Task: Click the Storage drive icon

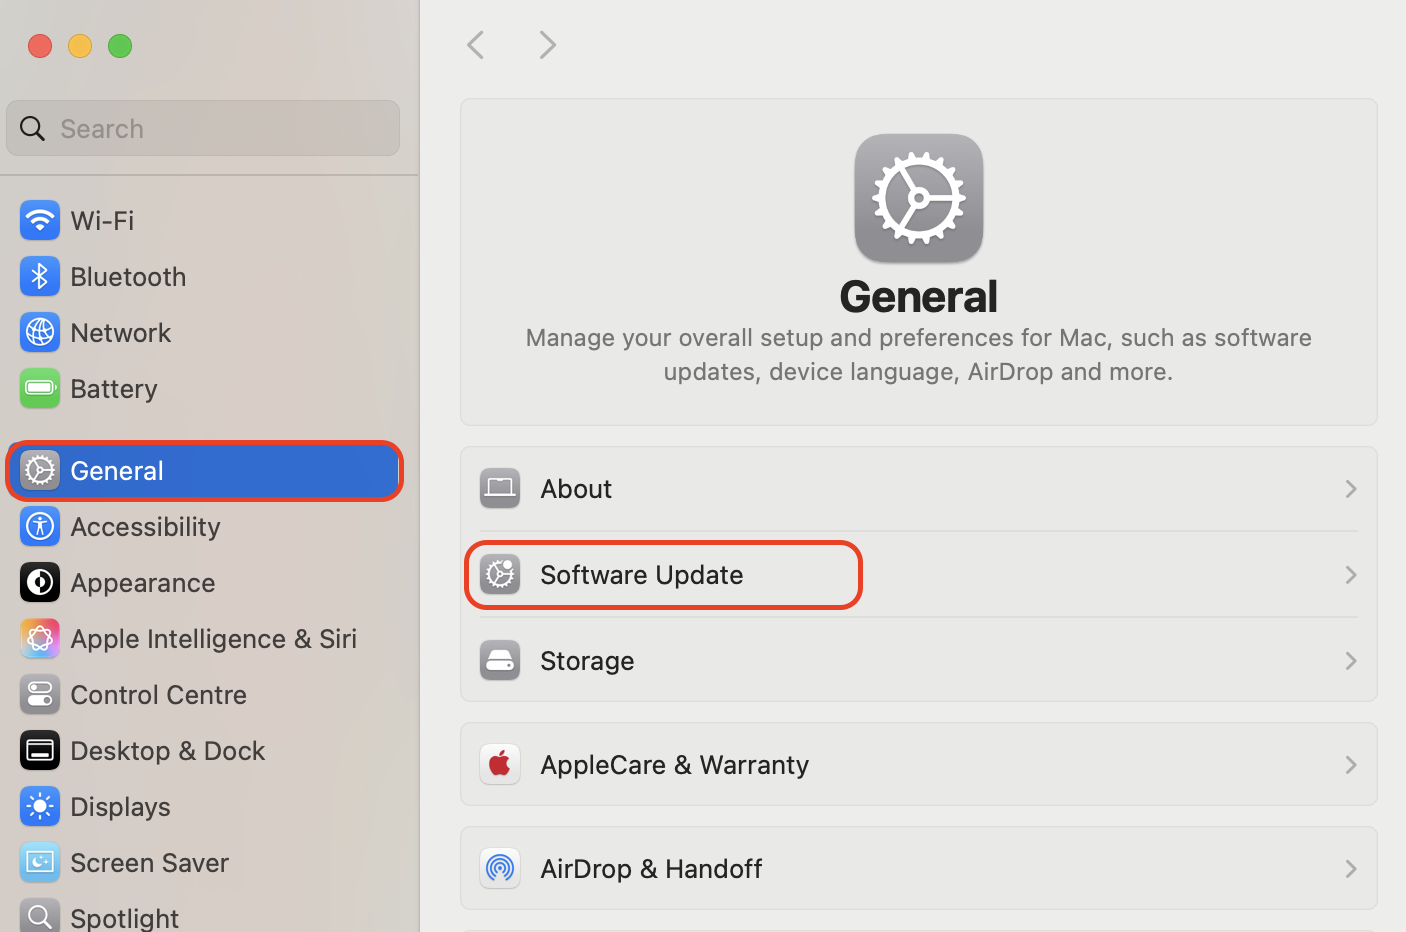Action: point(500,660)
